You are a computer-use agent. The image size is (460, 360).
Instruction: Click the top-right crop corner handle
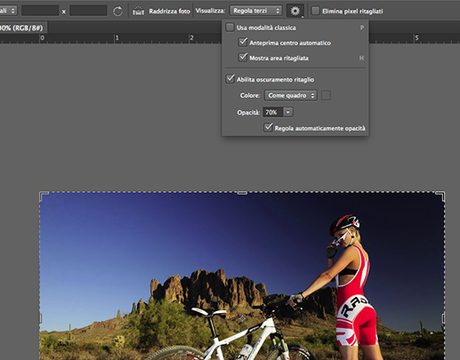coord(441,196)
